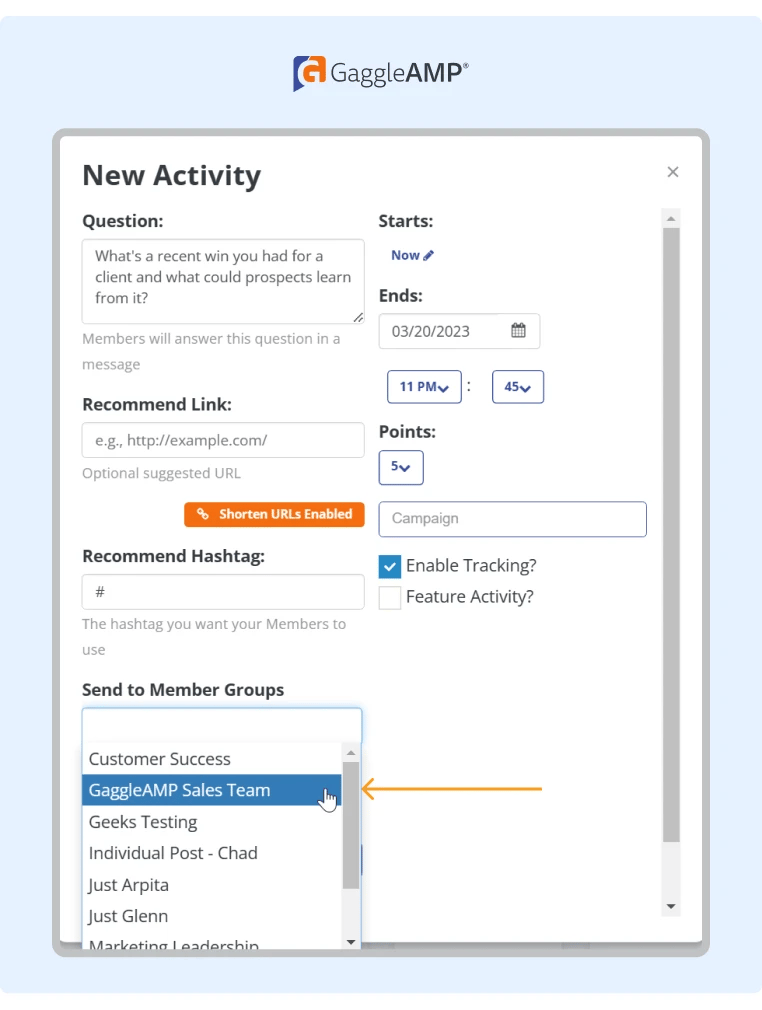The width and height of the screenshot is (762, 1010).
Task: Click the down arrow on the groups scrollbar
Action: 351,941
